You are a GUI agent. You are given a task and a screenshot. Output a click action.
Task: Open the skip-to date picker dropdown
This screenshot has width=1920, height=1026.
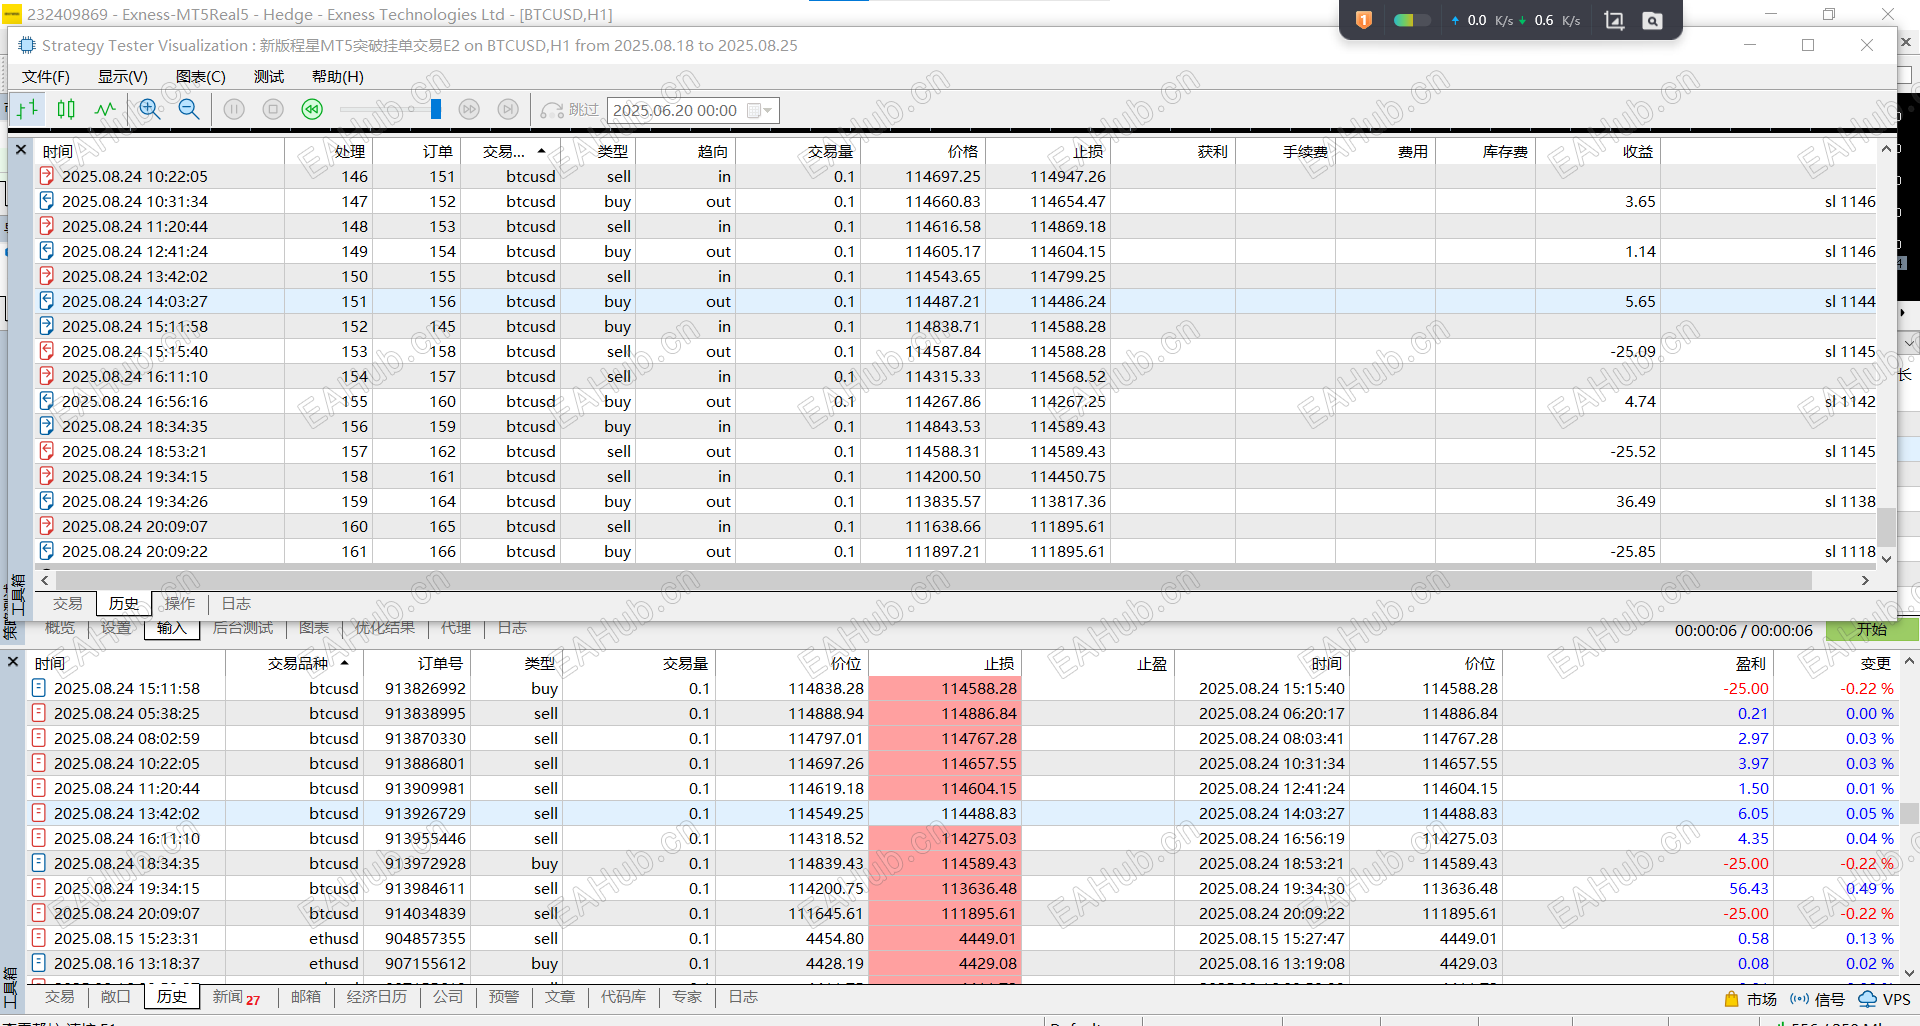click(x=768, y=111)
